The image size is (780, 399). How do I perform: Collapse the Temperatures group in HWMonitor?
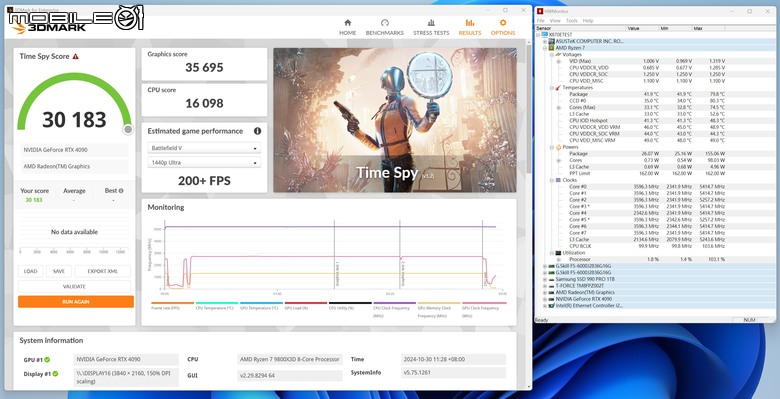tap(552, 88)
